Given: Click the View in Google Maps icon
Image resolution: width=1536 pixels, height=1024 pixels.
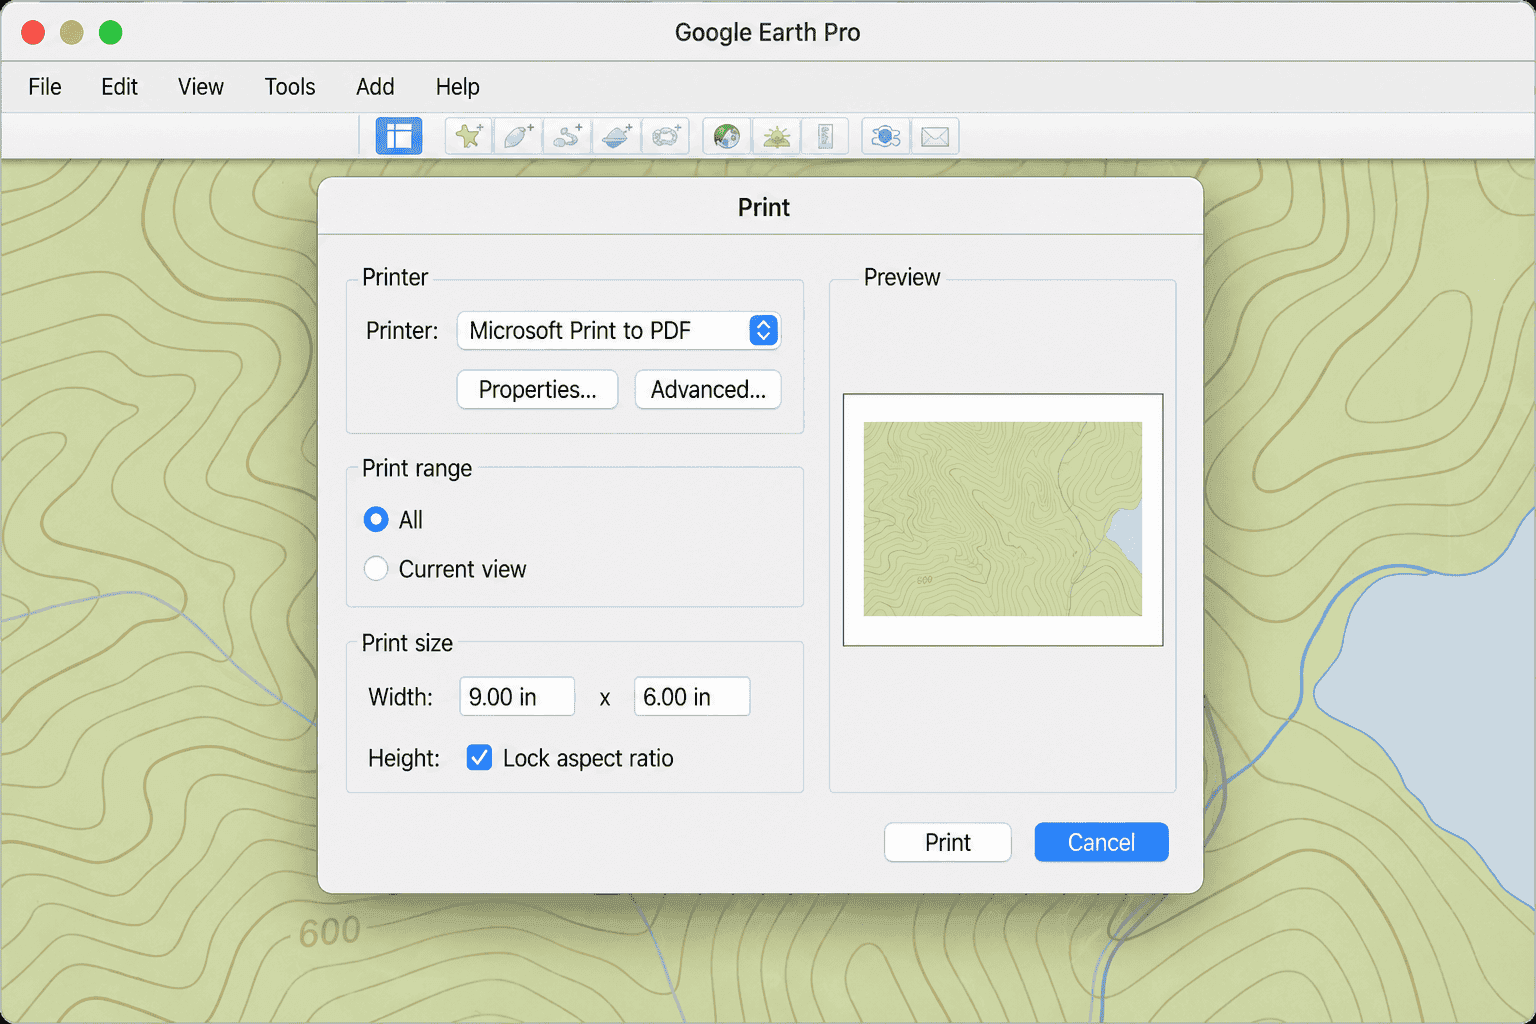Looking at the screenshot, I should click(886, 136).
